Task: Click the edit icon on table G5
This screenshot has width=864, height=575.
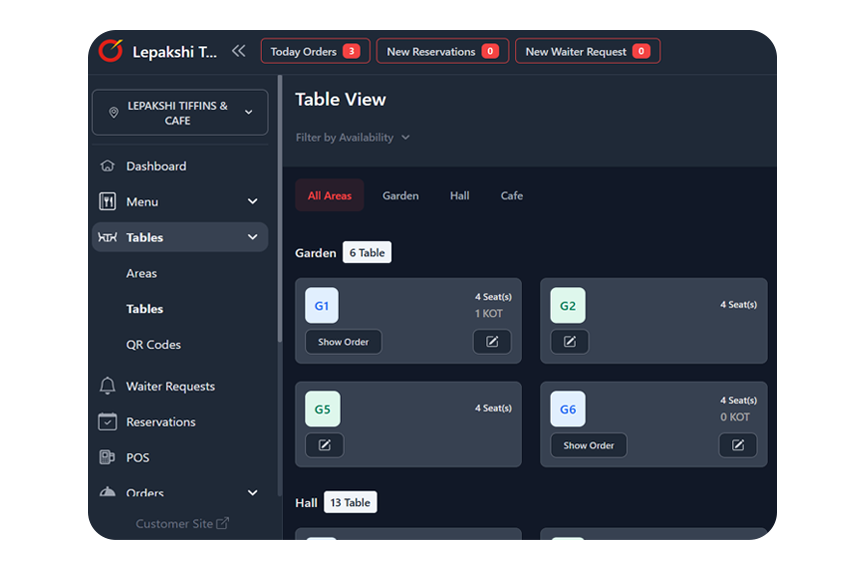Action: (325, 445)
